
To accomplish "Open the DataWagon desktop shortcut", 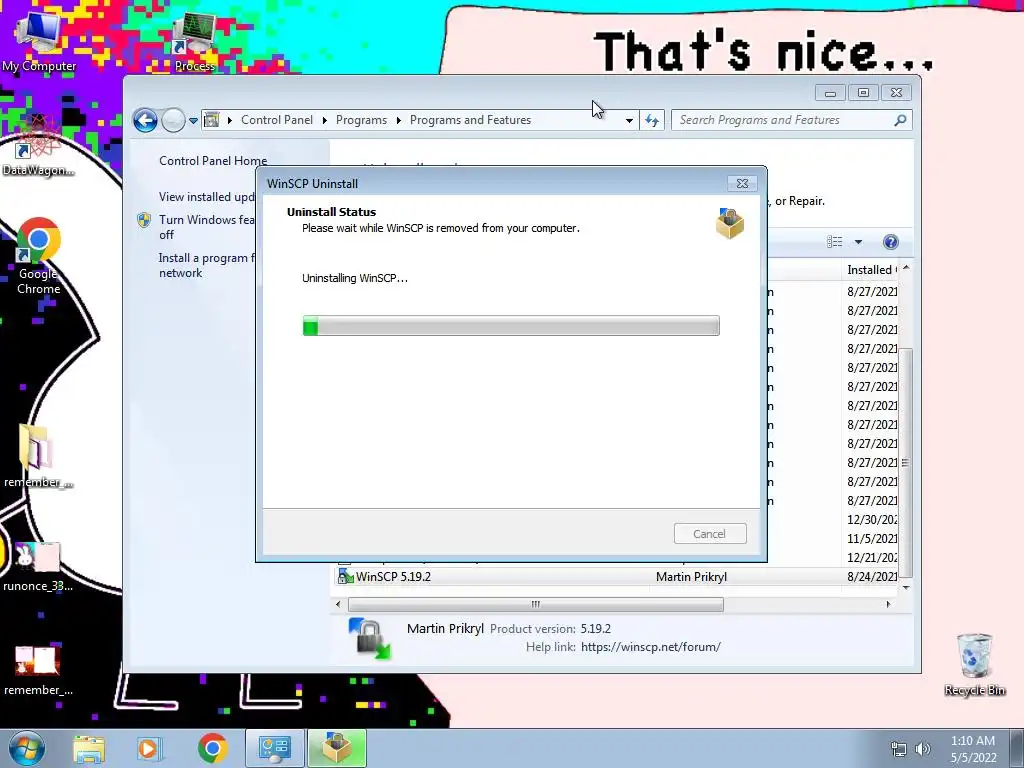I will pos(38,146).
